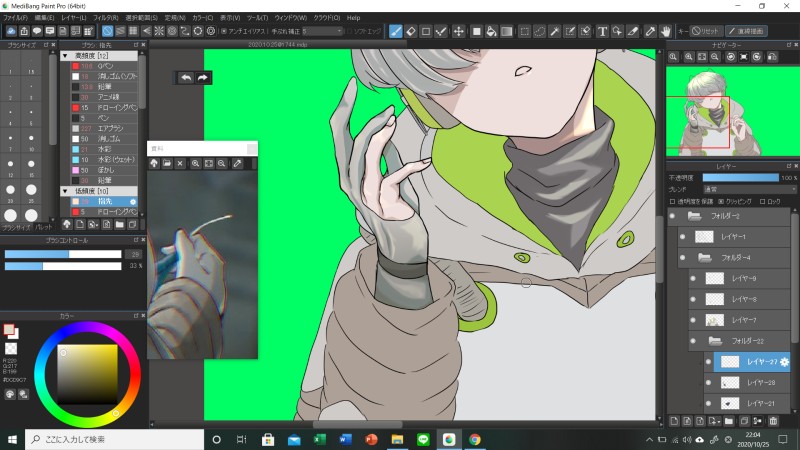Collapse フォルダー4 folder
The height and width of the screenshot is (450, 800).
[x=704, y=258]
